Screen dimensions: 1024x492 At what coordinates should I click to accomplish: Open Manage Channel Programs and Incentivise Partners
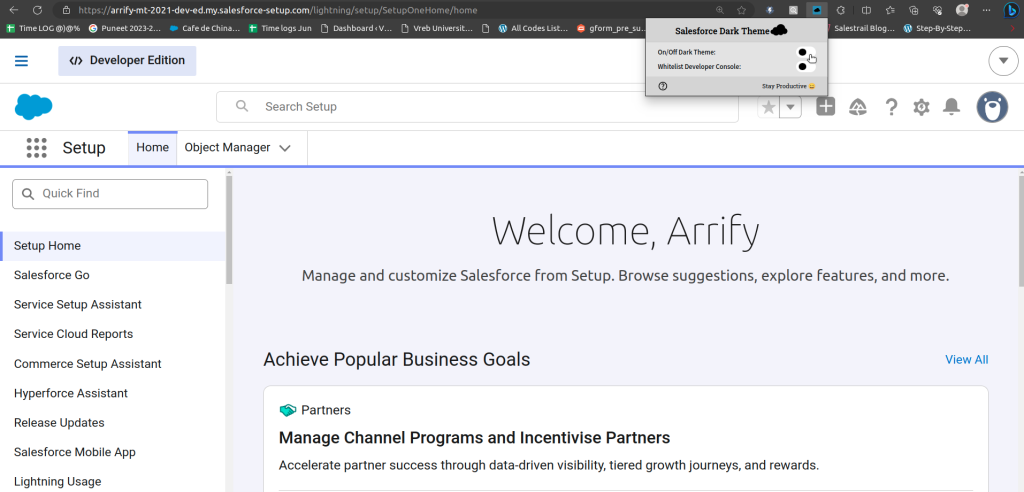click(x=474, y=438)
